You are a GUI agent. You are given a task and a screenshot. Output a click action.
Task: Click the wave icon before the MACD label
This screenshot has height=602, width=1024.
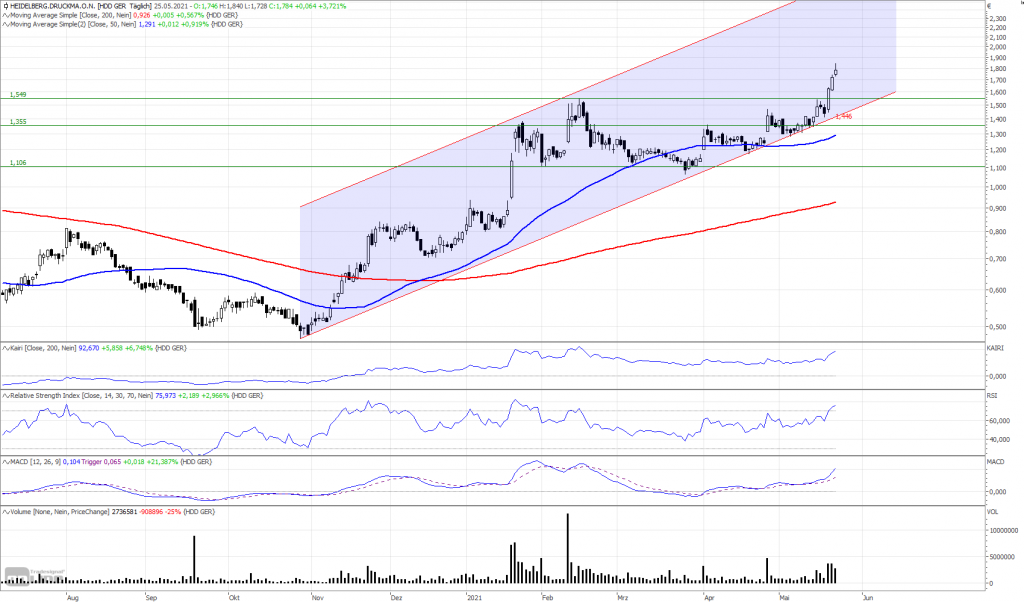click(x=5, y=462)
